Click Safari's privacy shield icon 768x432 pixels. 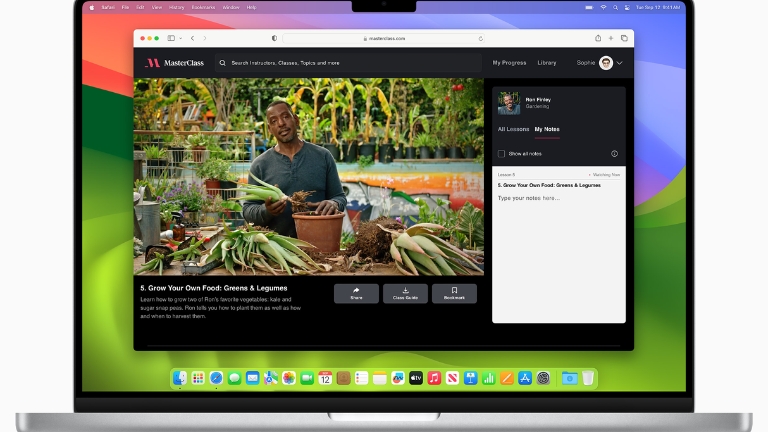274,38
